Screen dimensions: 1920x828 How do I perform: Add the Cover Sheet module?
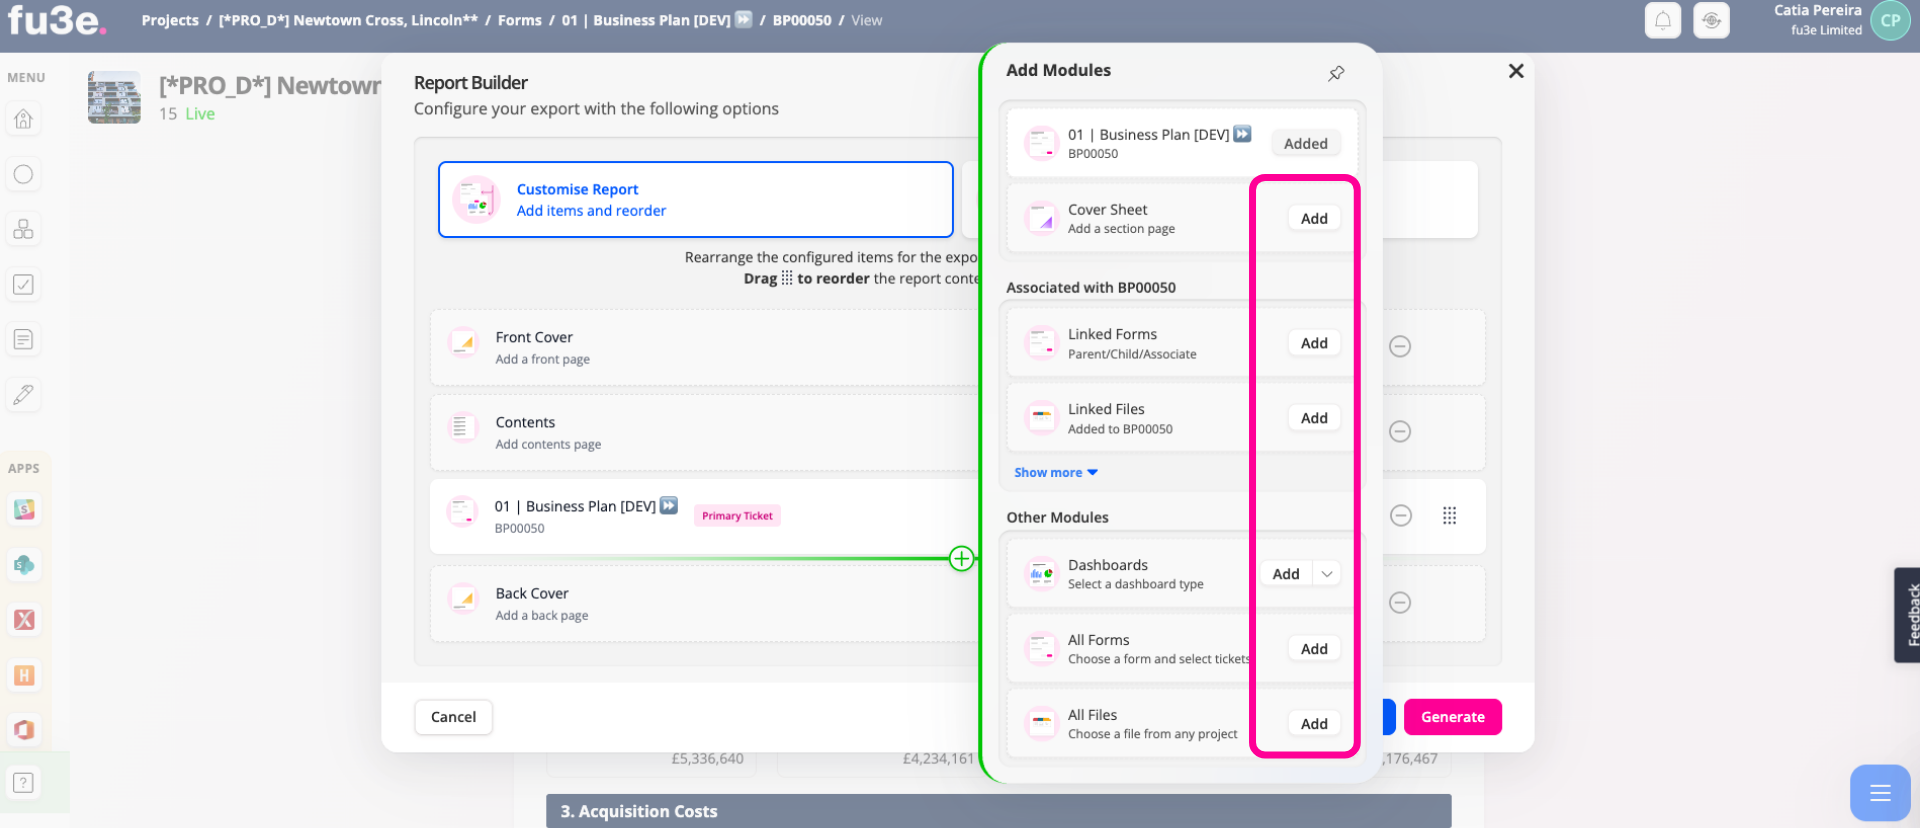(1314, 218)
